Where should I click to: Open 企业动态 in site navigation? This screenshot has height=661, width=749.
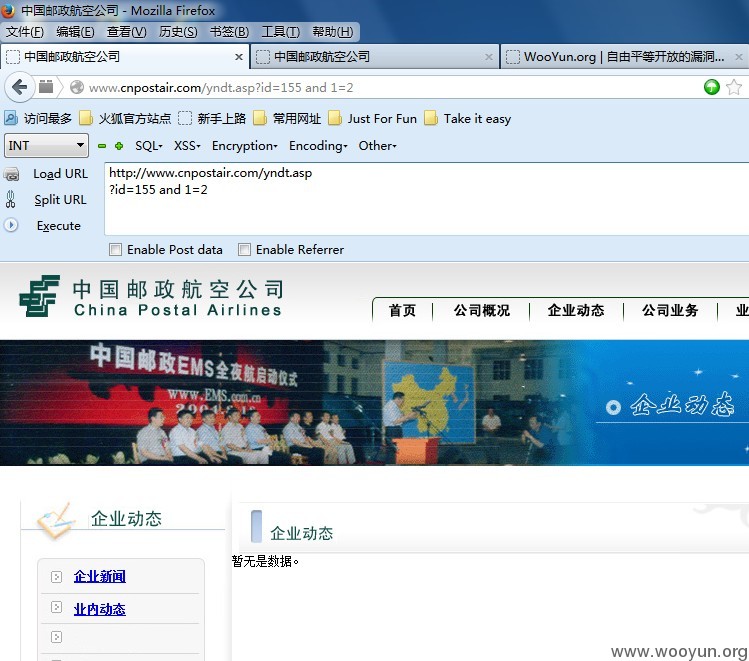click(x=576, y=310)
